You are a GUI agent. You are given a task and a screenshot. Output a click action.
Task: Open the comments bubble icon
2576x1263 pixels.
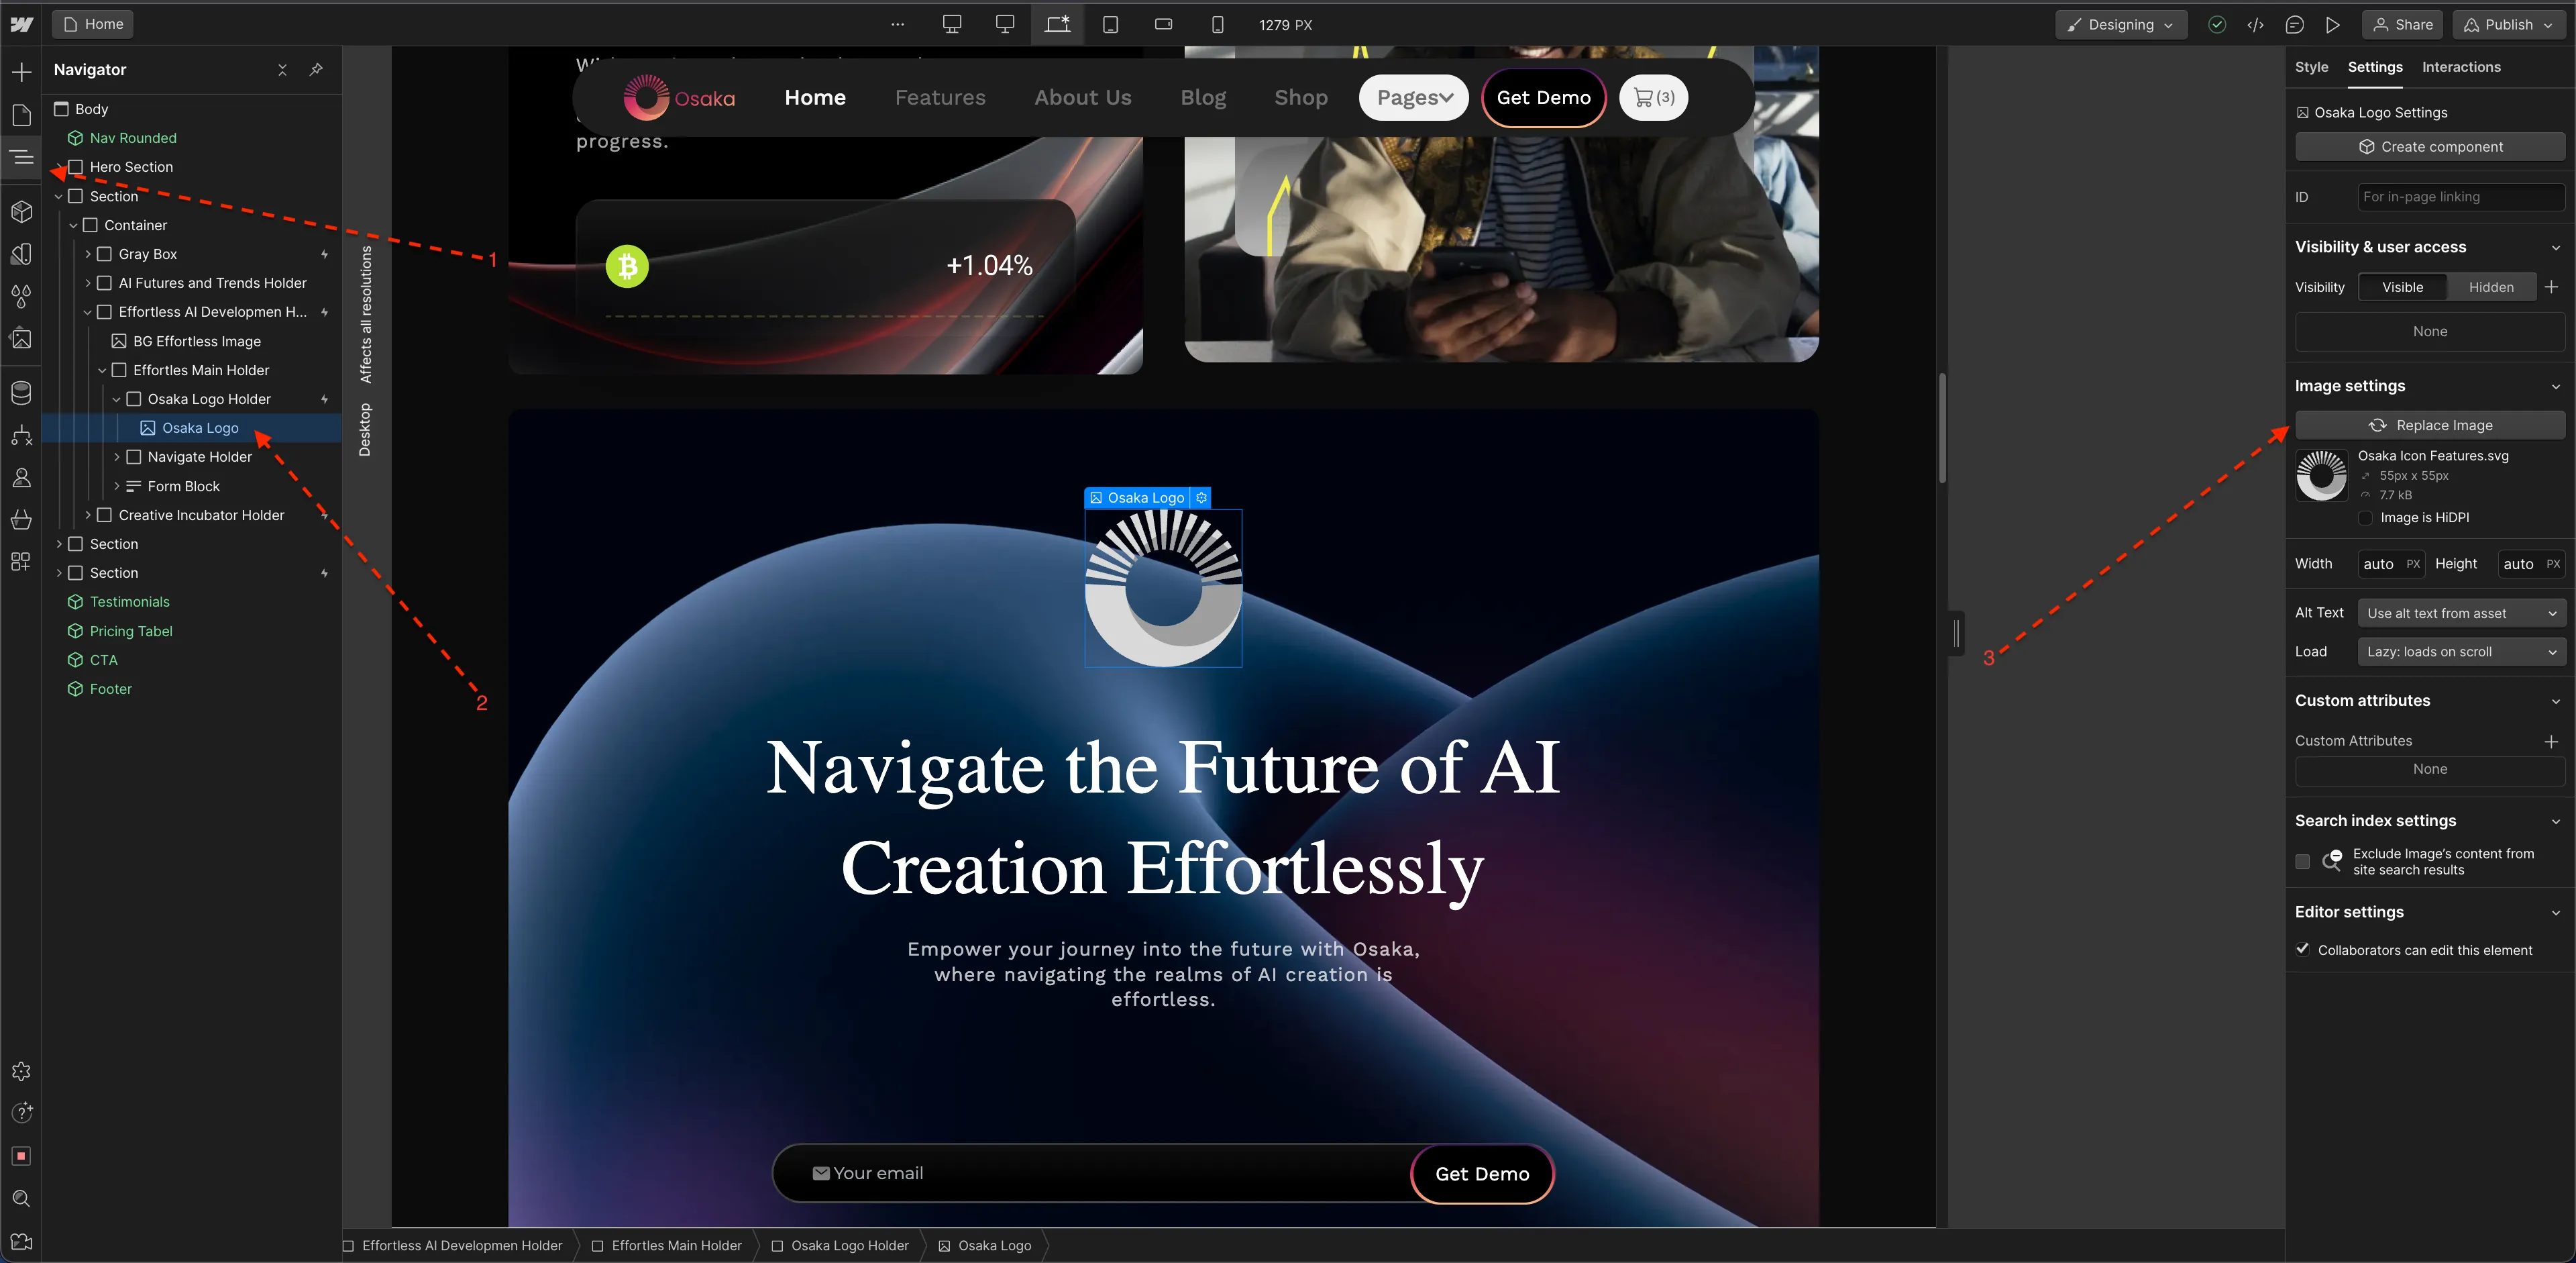click(2294, 24)
